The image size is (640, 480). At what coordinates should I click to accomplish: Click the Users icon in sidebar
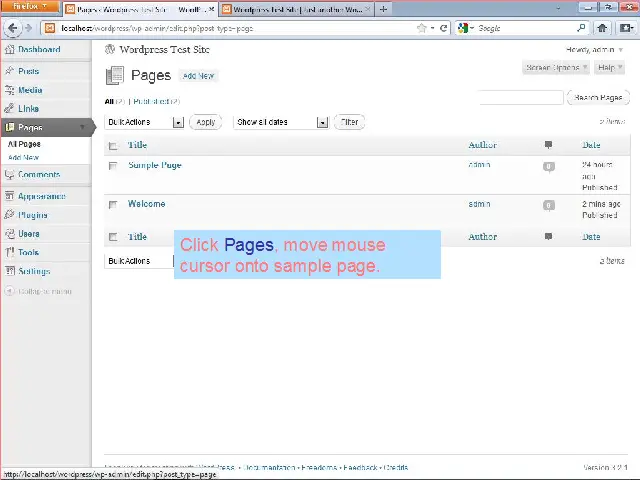[9, 234]
